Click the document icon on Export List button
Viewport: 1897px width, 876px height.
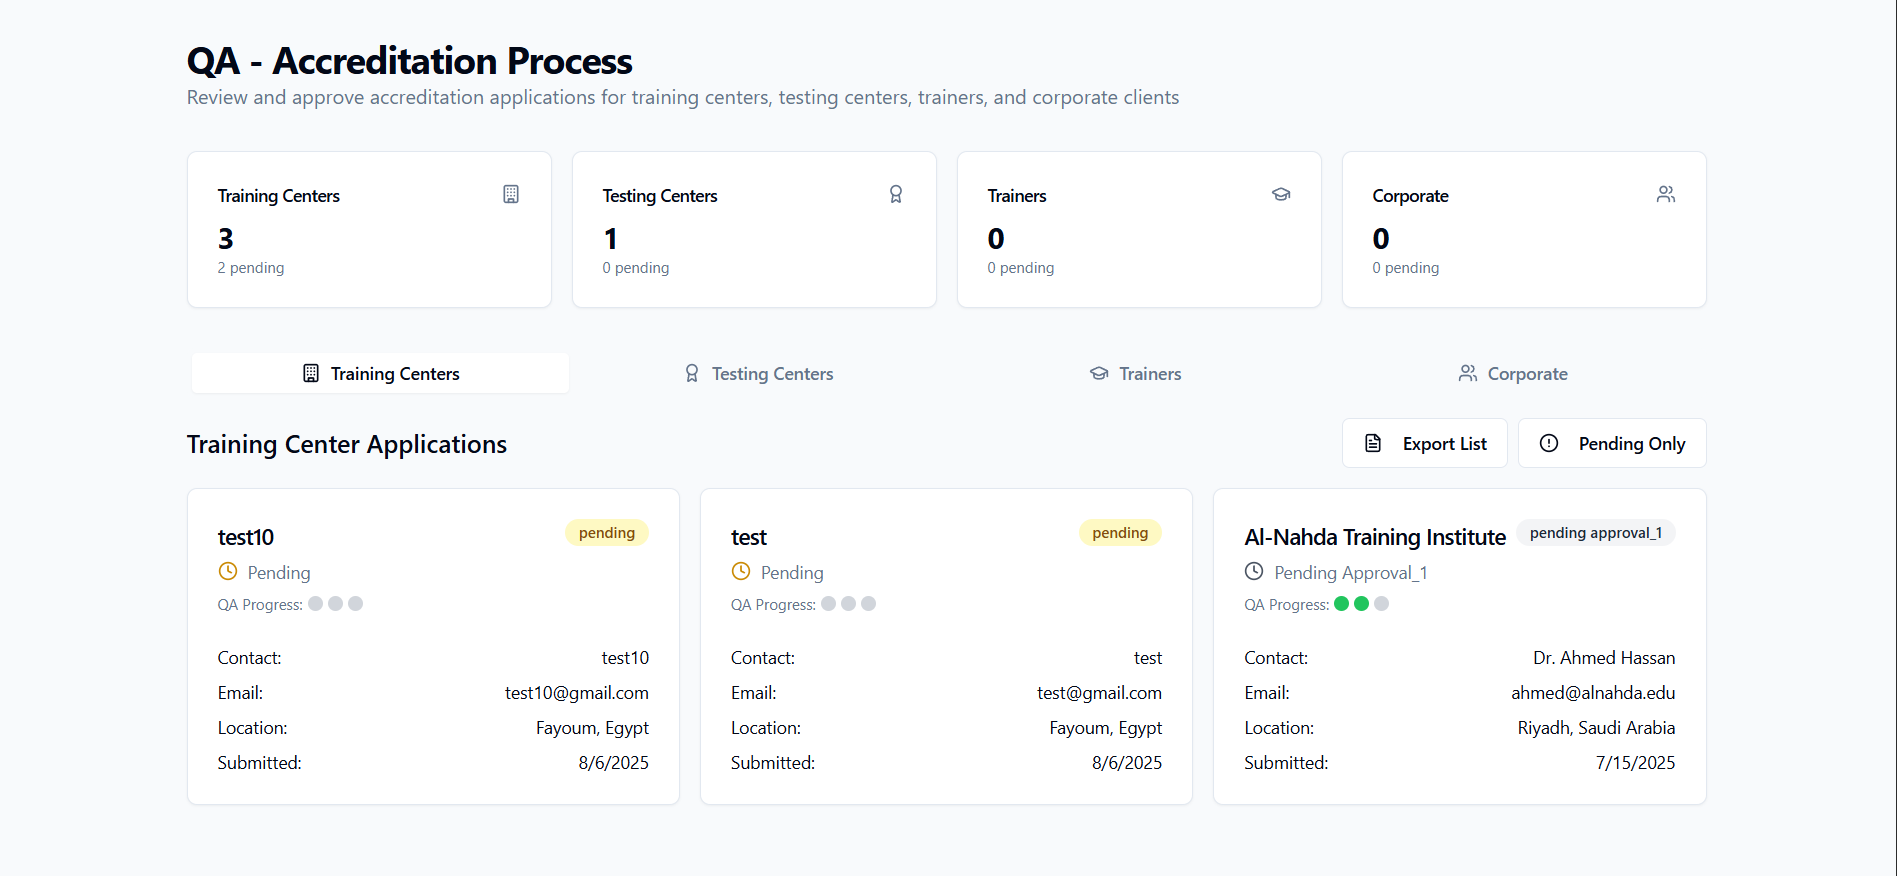click(x=1373, y=443)
